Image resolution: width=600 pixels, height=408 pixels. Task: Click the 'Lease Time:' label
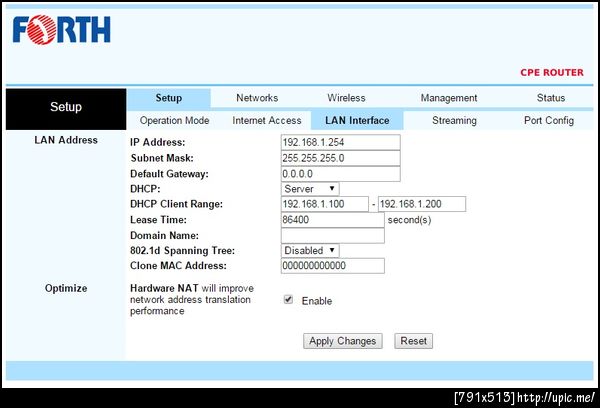tap(158, 220)
